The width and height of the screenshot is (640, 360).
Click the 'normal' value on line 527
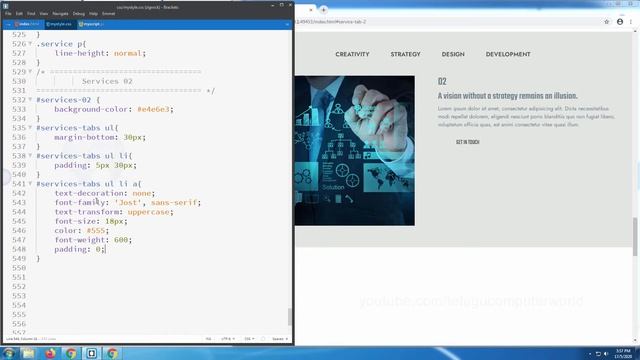tap(128, 53)
